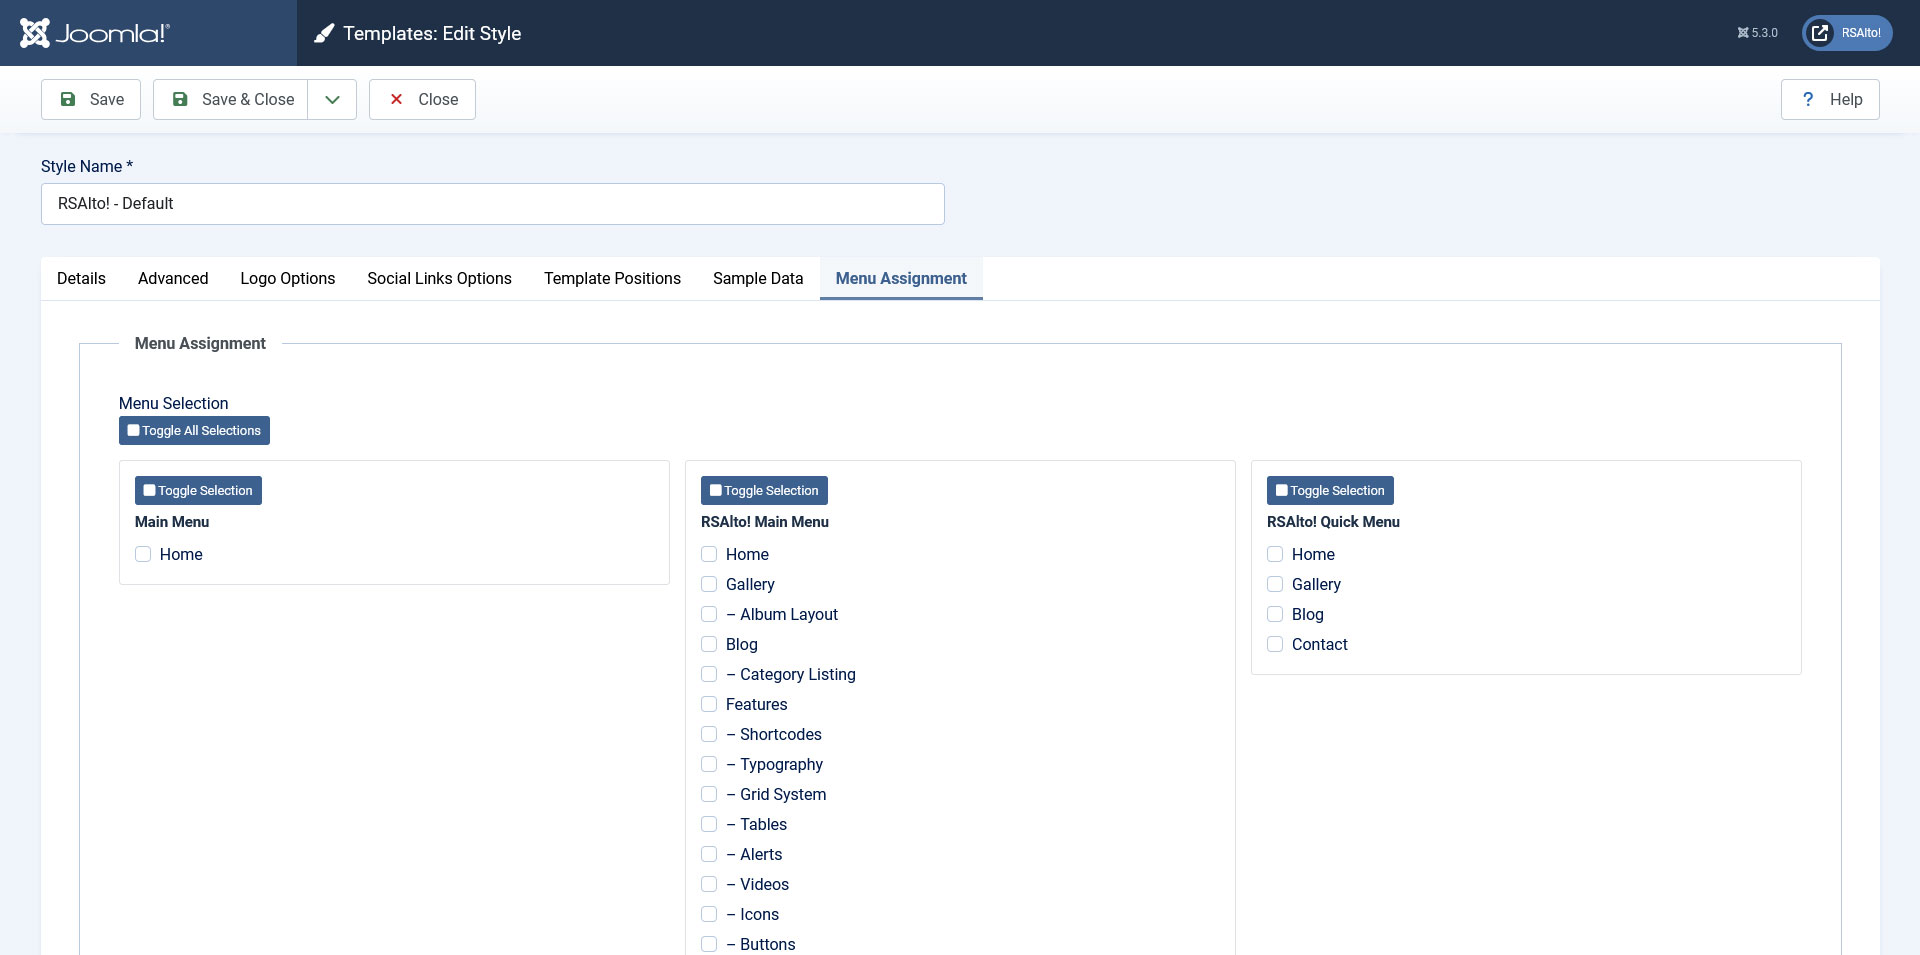Click the RSAlto! Main Menu heading
This screenshot has width=1920, height=955.
(765, 522)
